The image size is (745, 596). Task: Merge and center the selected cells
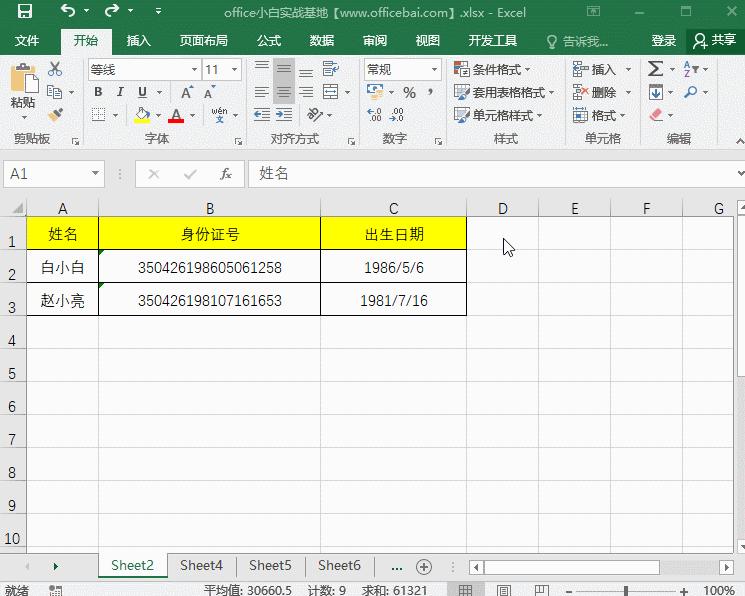331,92
